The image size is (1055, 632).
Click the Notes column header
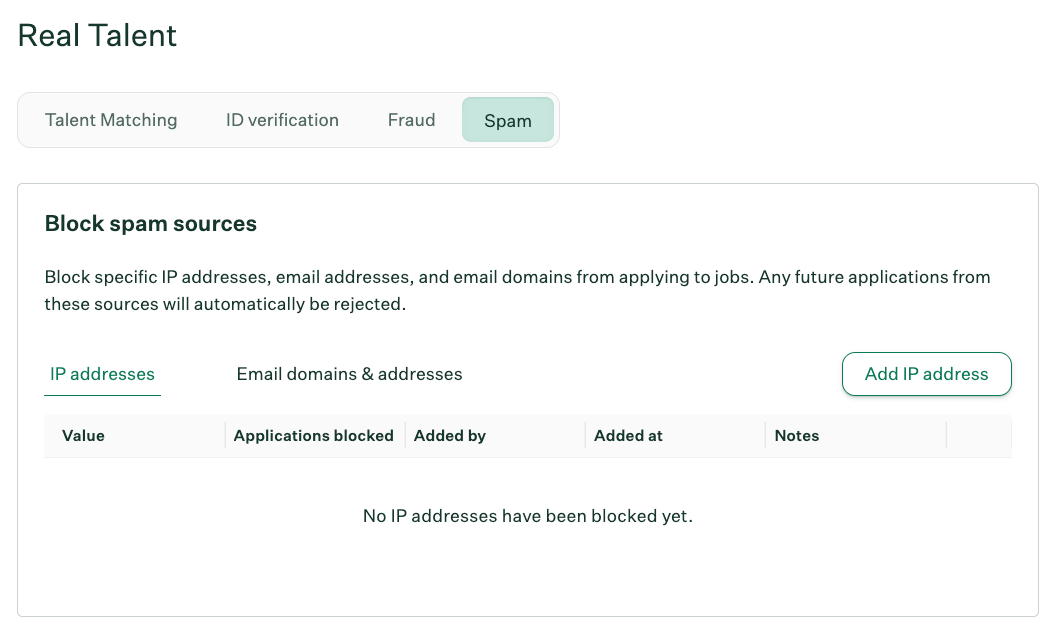coord(796,436)
